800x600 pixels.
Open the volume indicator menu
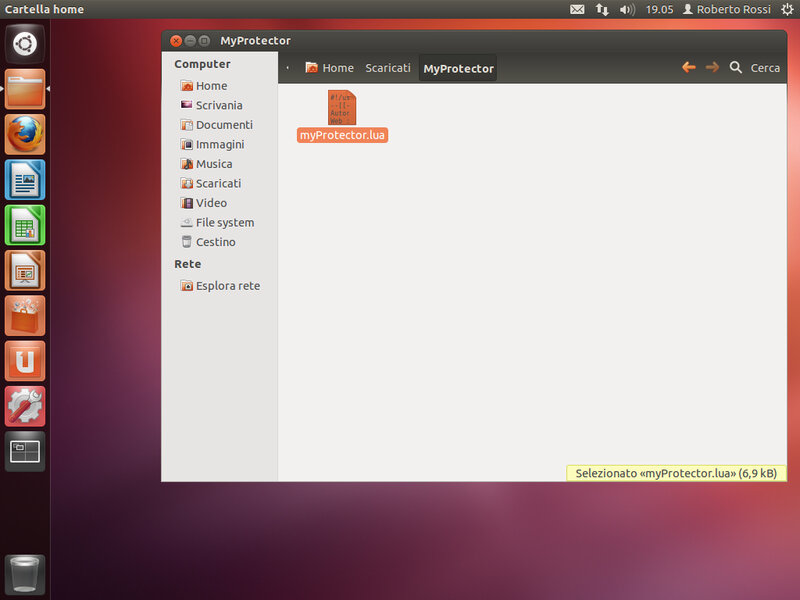click(627, 9)
